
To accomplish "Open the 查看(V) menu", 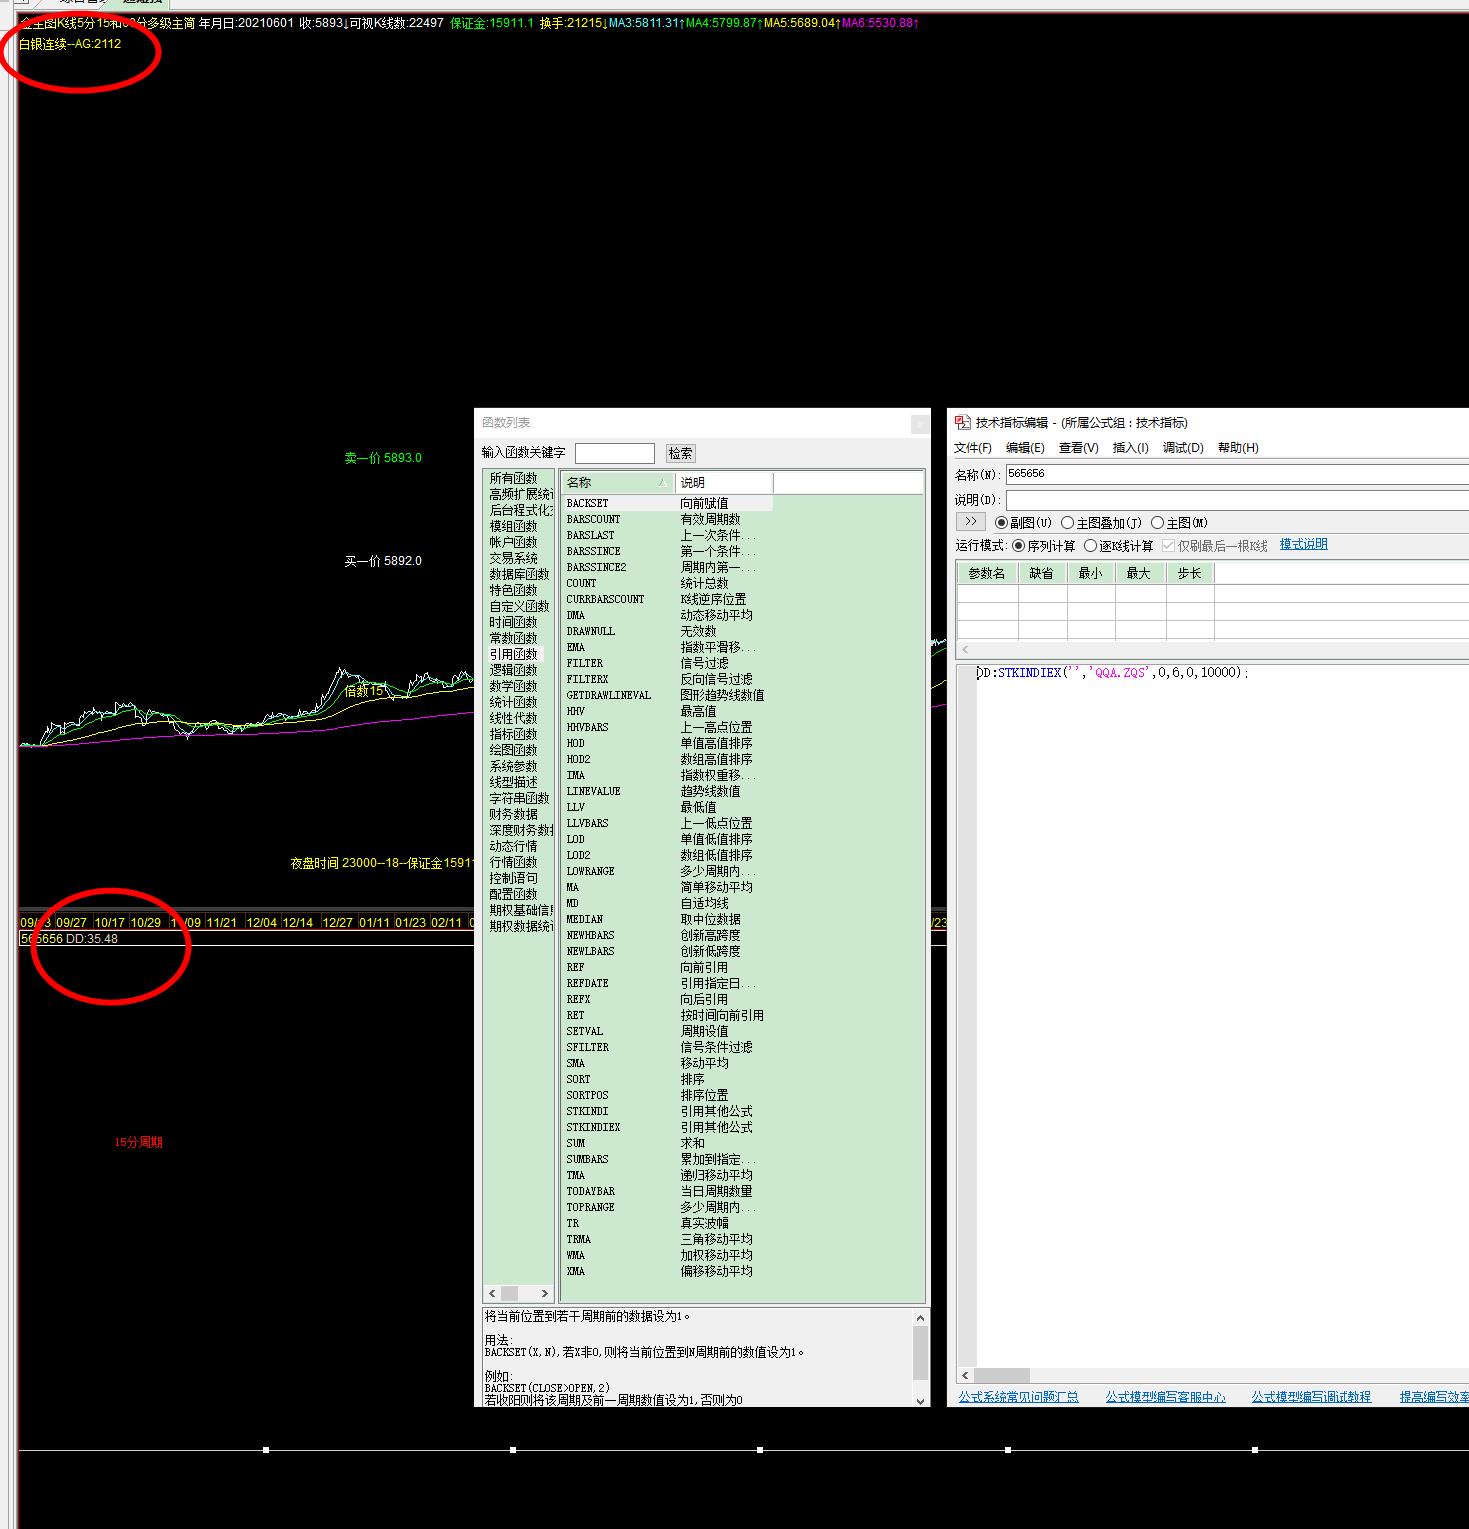I will pyautogui.click(x=1078, y=448).
